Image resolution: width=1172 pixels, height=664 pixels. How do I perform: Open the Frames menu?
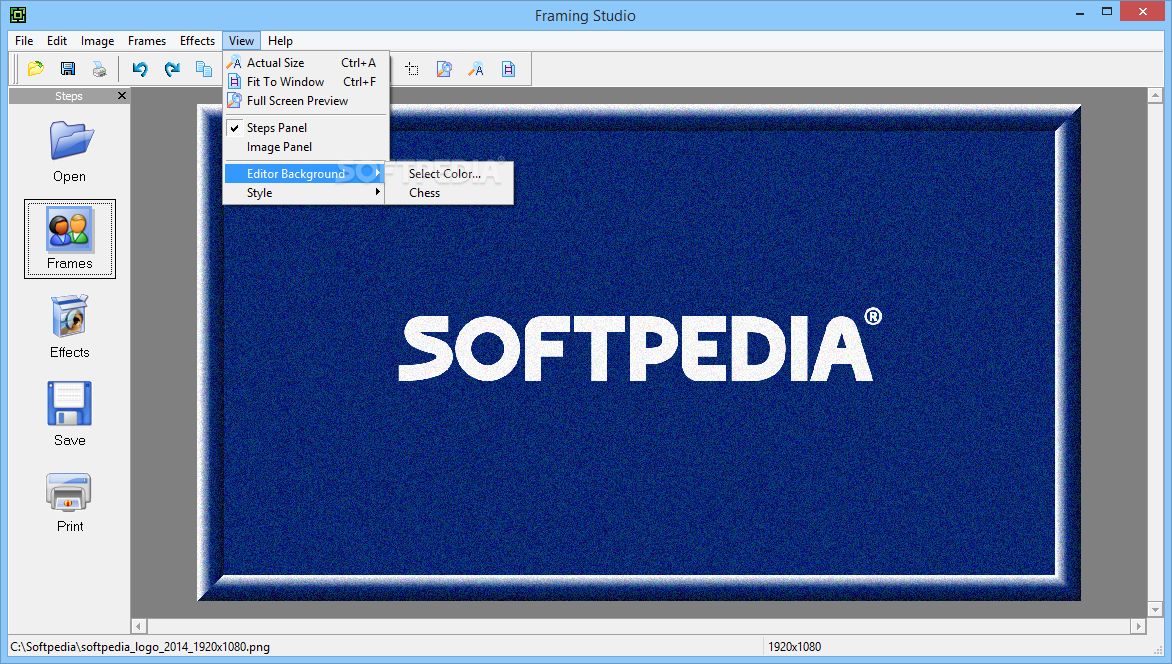tap(146, 41)
